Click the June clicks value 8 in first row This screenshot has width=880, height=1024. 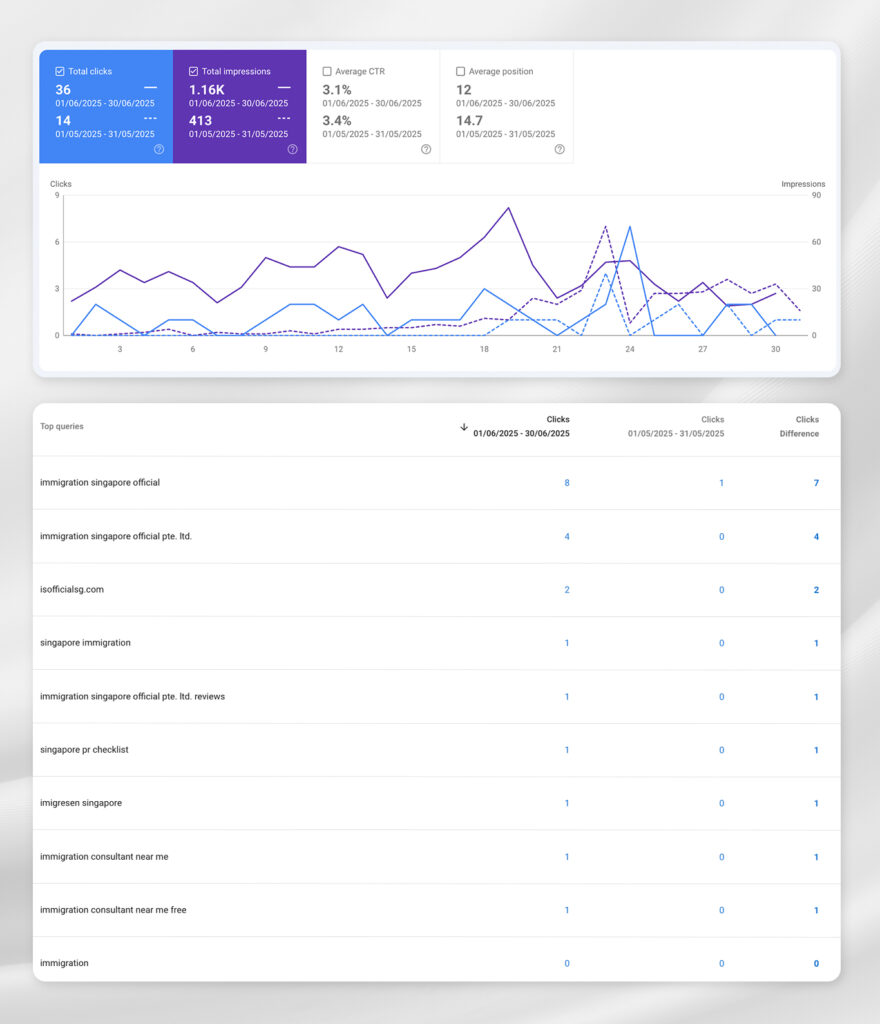click(x=567, y=483)
